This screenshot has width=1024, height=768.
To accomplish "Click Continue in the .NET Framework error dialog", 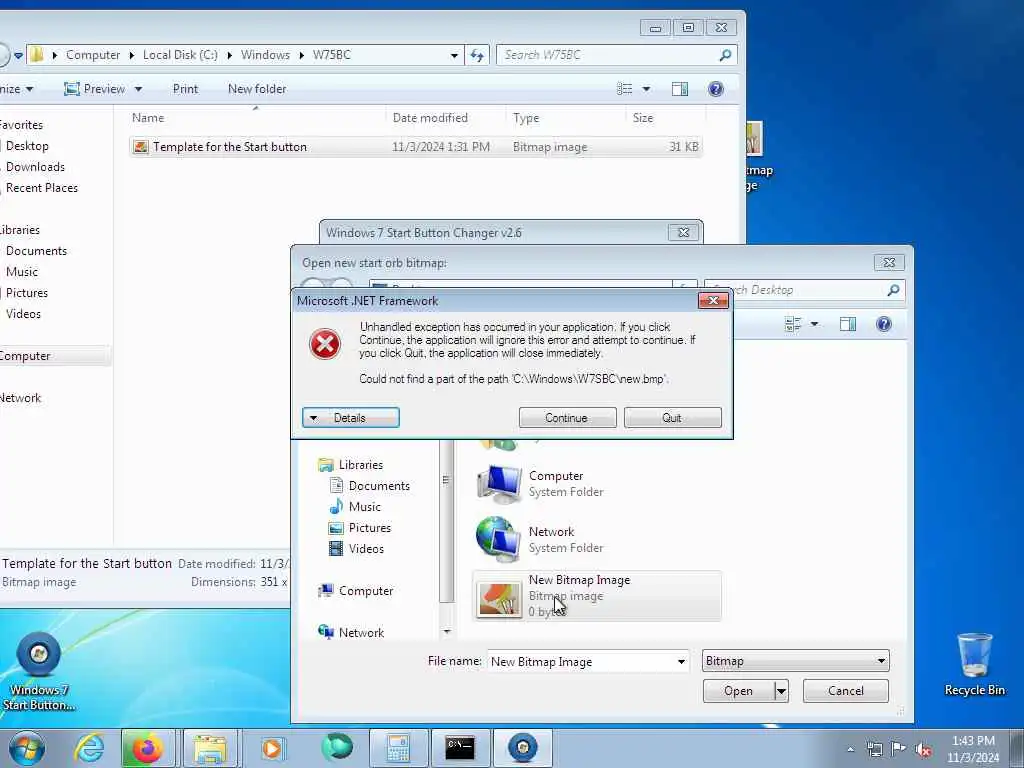I will point(567,418).
